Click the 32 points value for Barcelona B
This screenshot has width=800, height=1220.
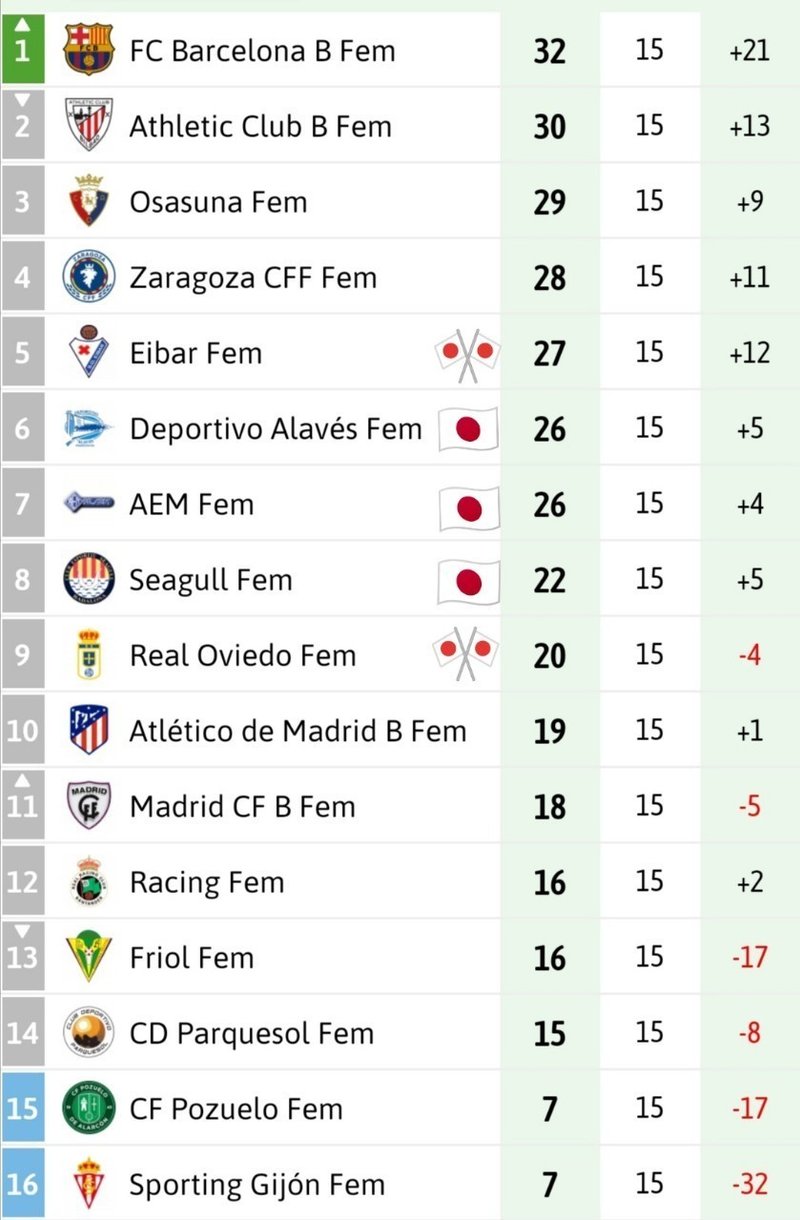[550, 51]
